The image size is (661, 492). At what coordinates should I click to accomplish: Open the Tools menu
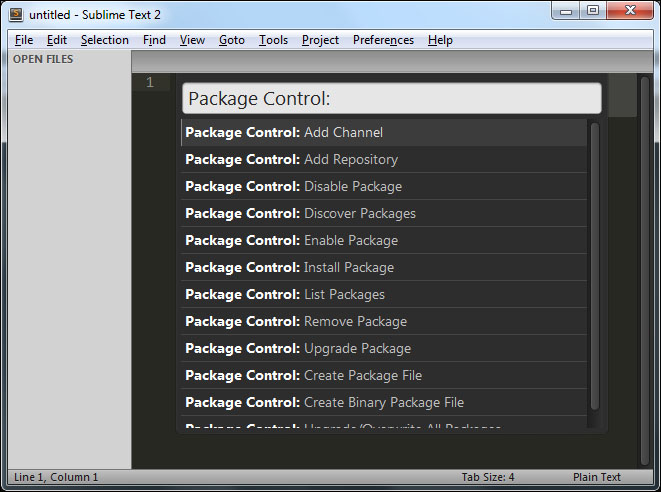click(273, 40)
